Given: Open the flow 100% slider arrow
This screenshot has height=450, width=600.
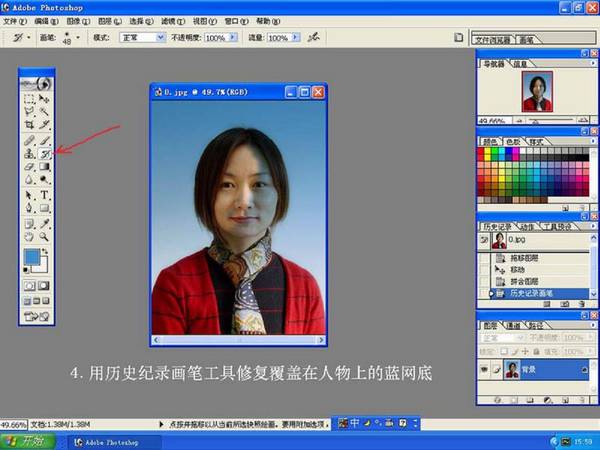Looking at the screenshot, I should point(295,37).
